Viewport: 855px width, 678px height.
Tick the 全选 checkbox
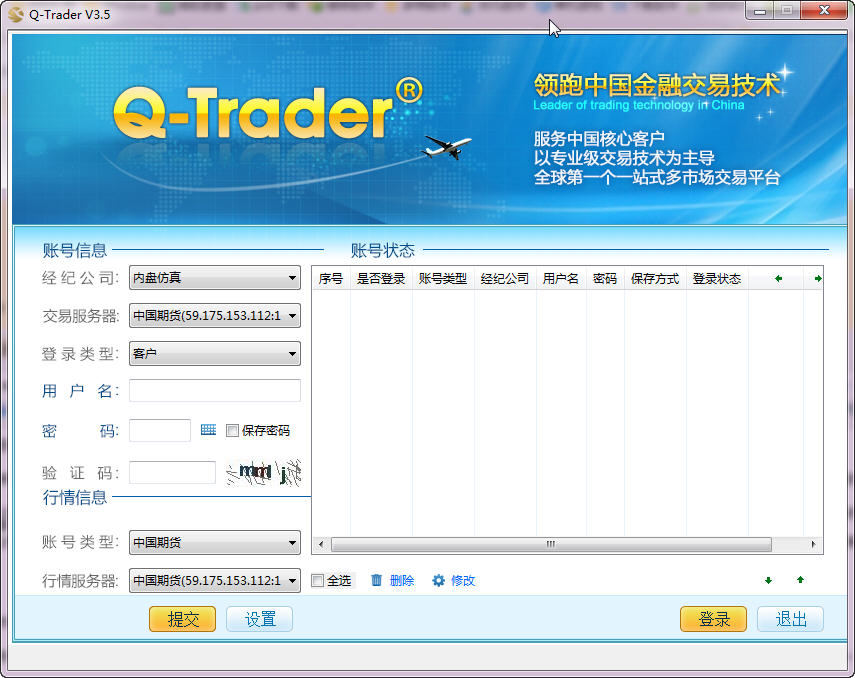[x=317, y=580]
